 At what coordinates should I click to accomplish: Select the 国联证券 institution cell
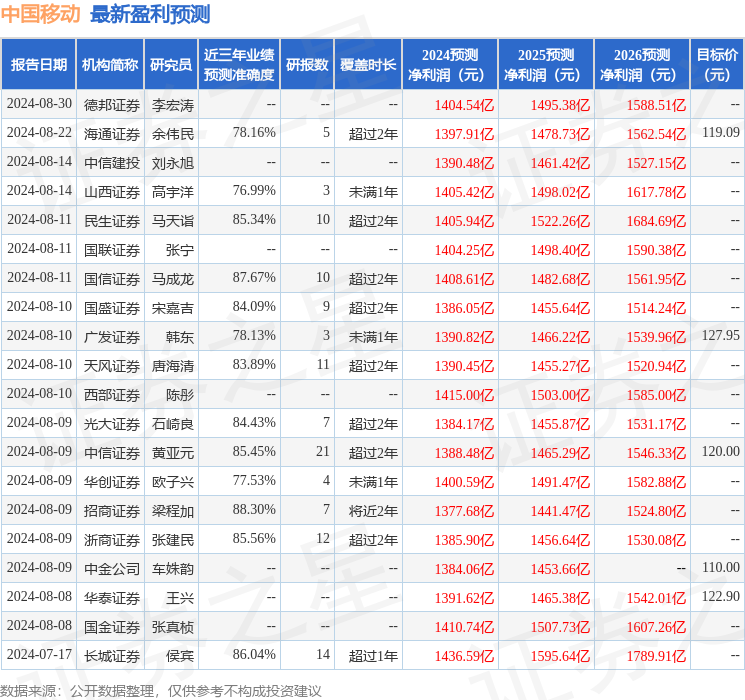[x=112, y=250]
